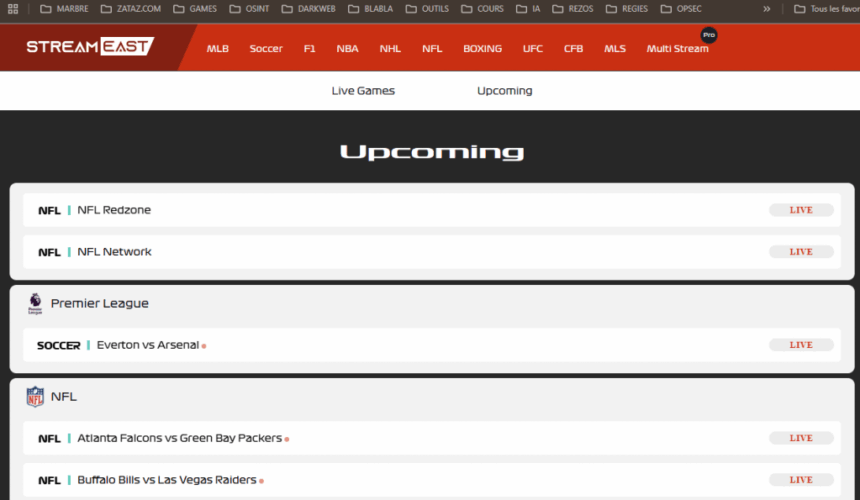Open the MLB navigation item

tap(217, 48)
